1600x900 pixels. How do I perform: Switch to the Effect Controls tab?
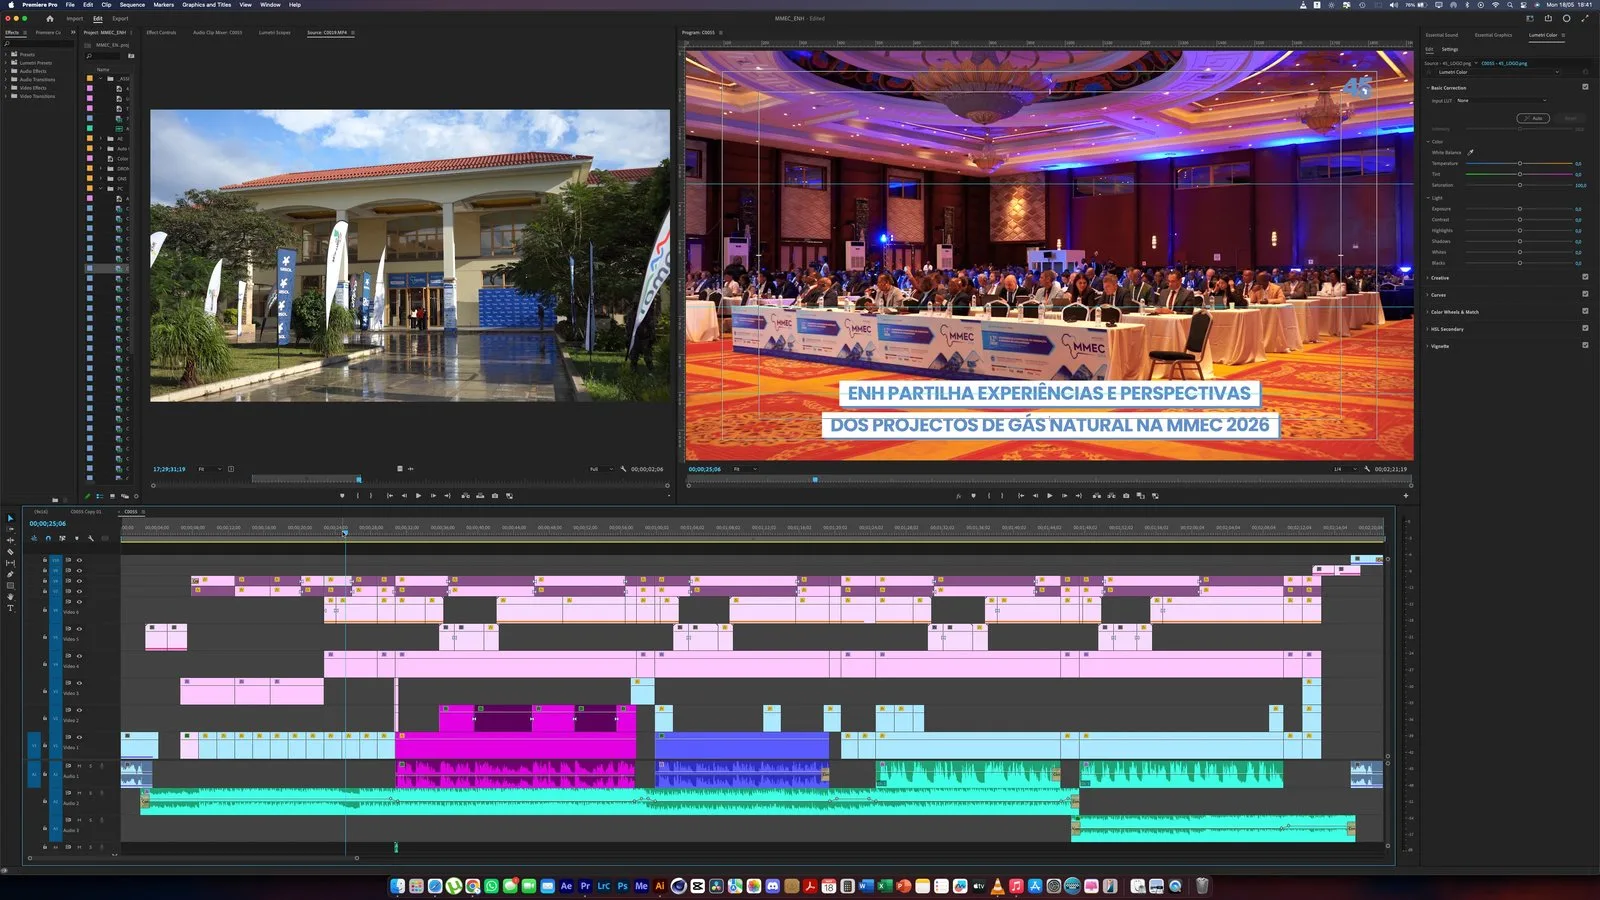(x=161, y=32)
